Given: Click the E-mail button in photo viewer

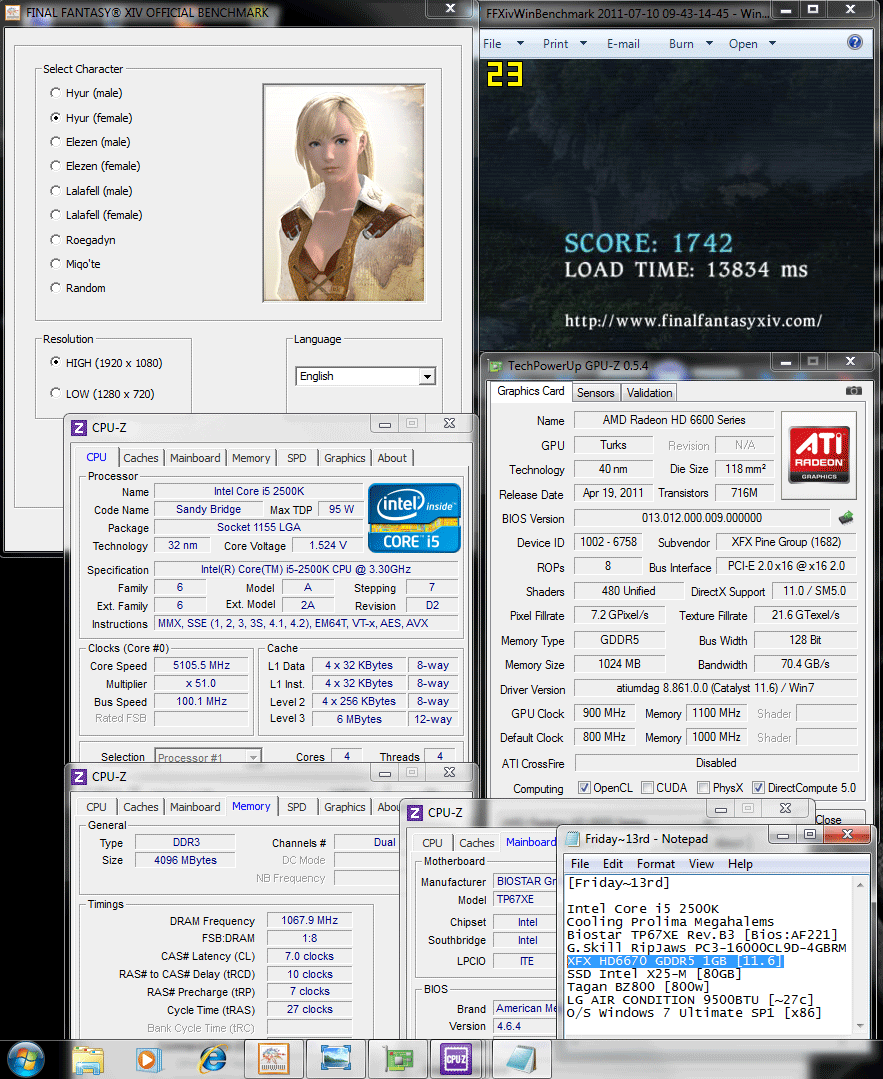Looking at the screenshot, I should [x=623, y=43].
